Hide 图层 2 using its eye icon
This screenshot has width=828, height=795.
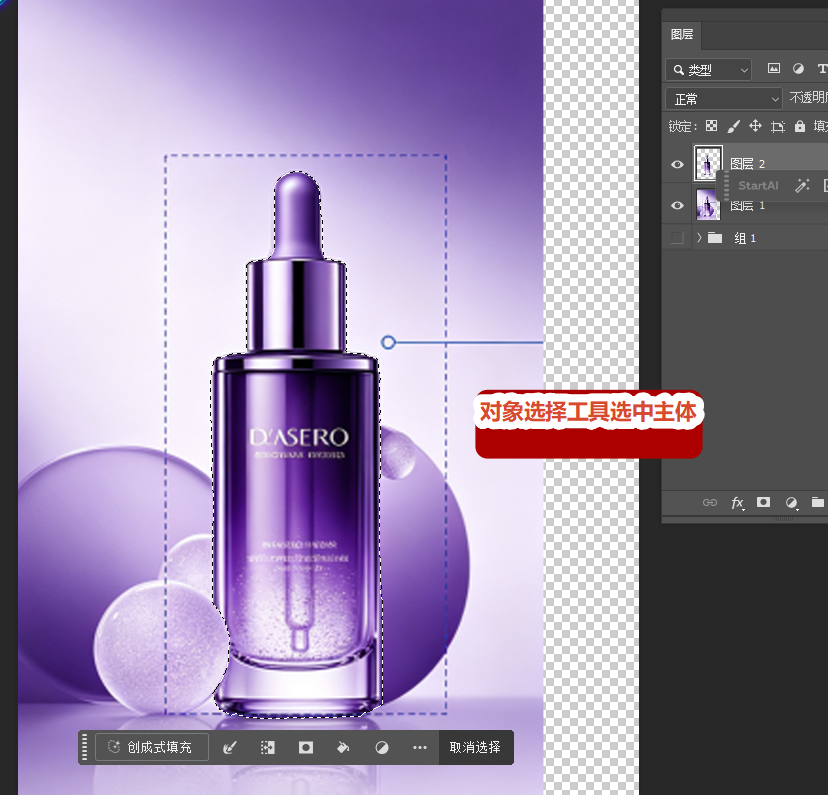pos(677,164)
